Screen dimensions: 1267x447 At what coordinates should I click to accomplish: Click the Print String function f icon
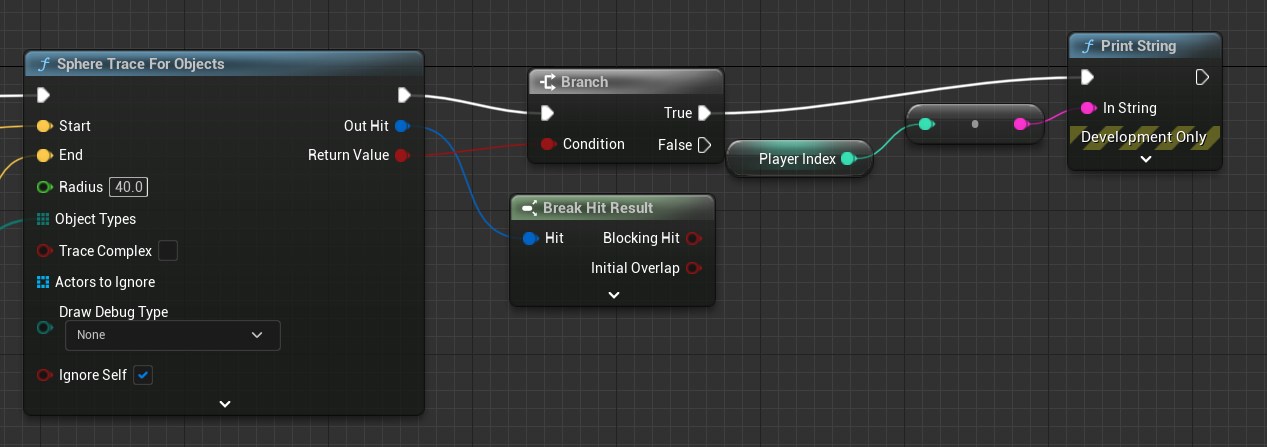coord(1087,46)
